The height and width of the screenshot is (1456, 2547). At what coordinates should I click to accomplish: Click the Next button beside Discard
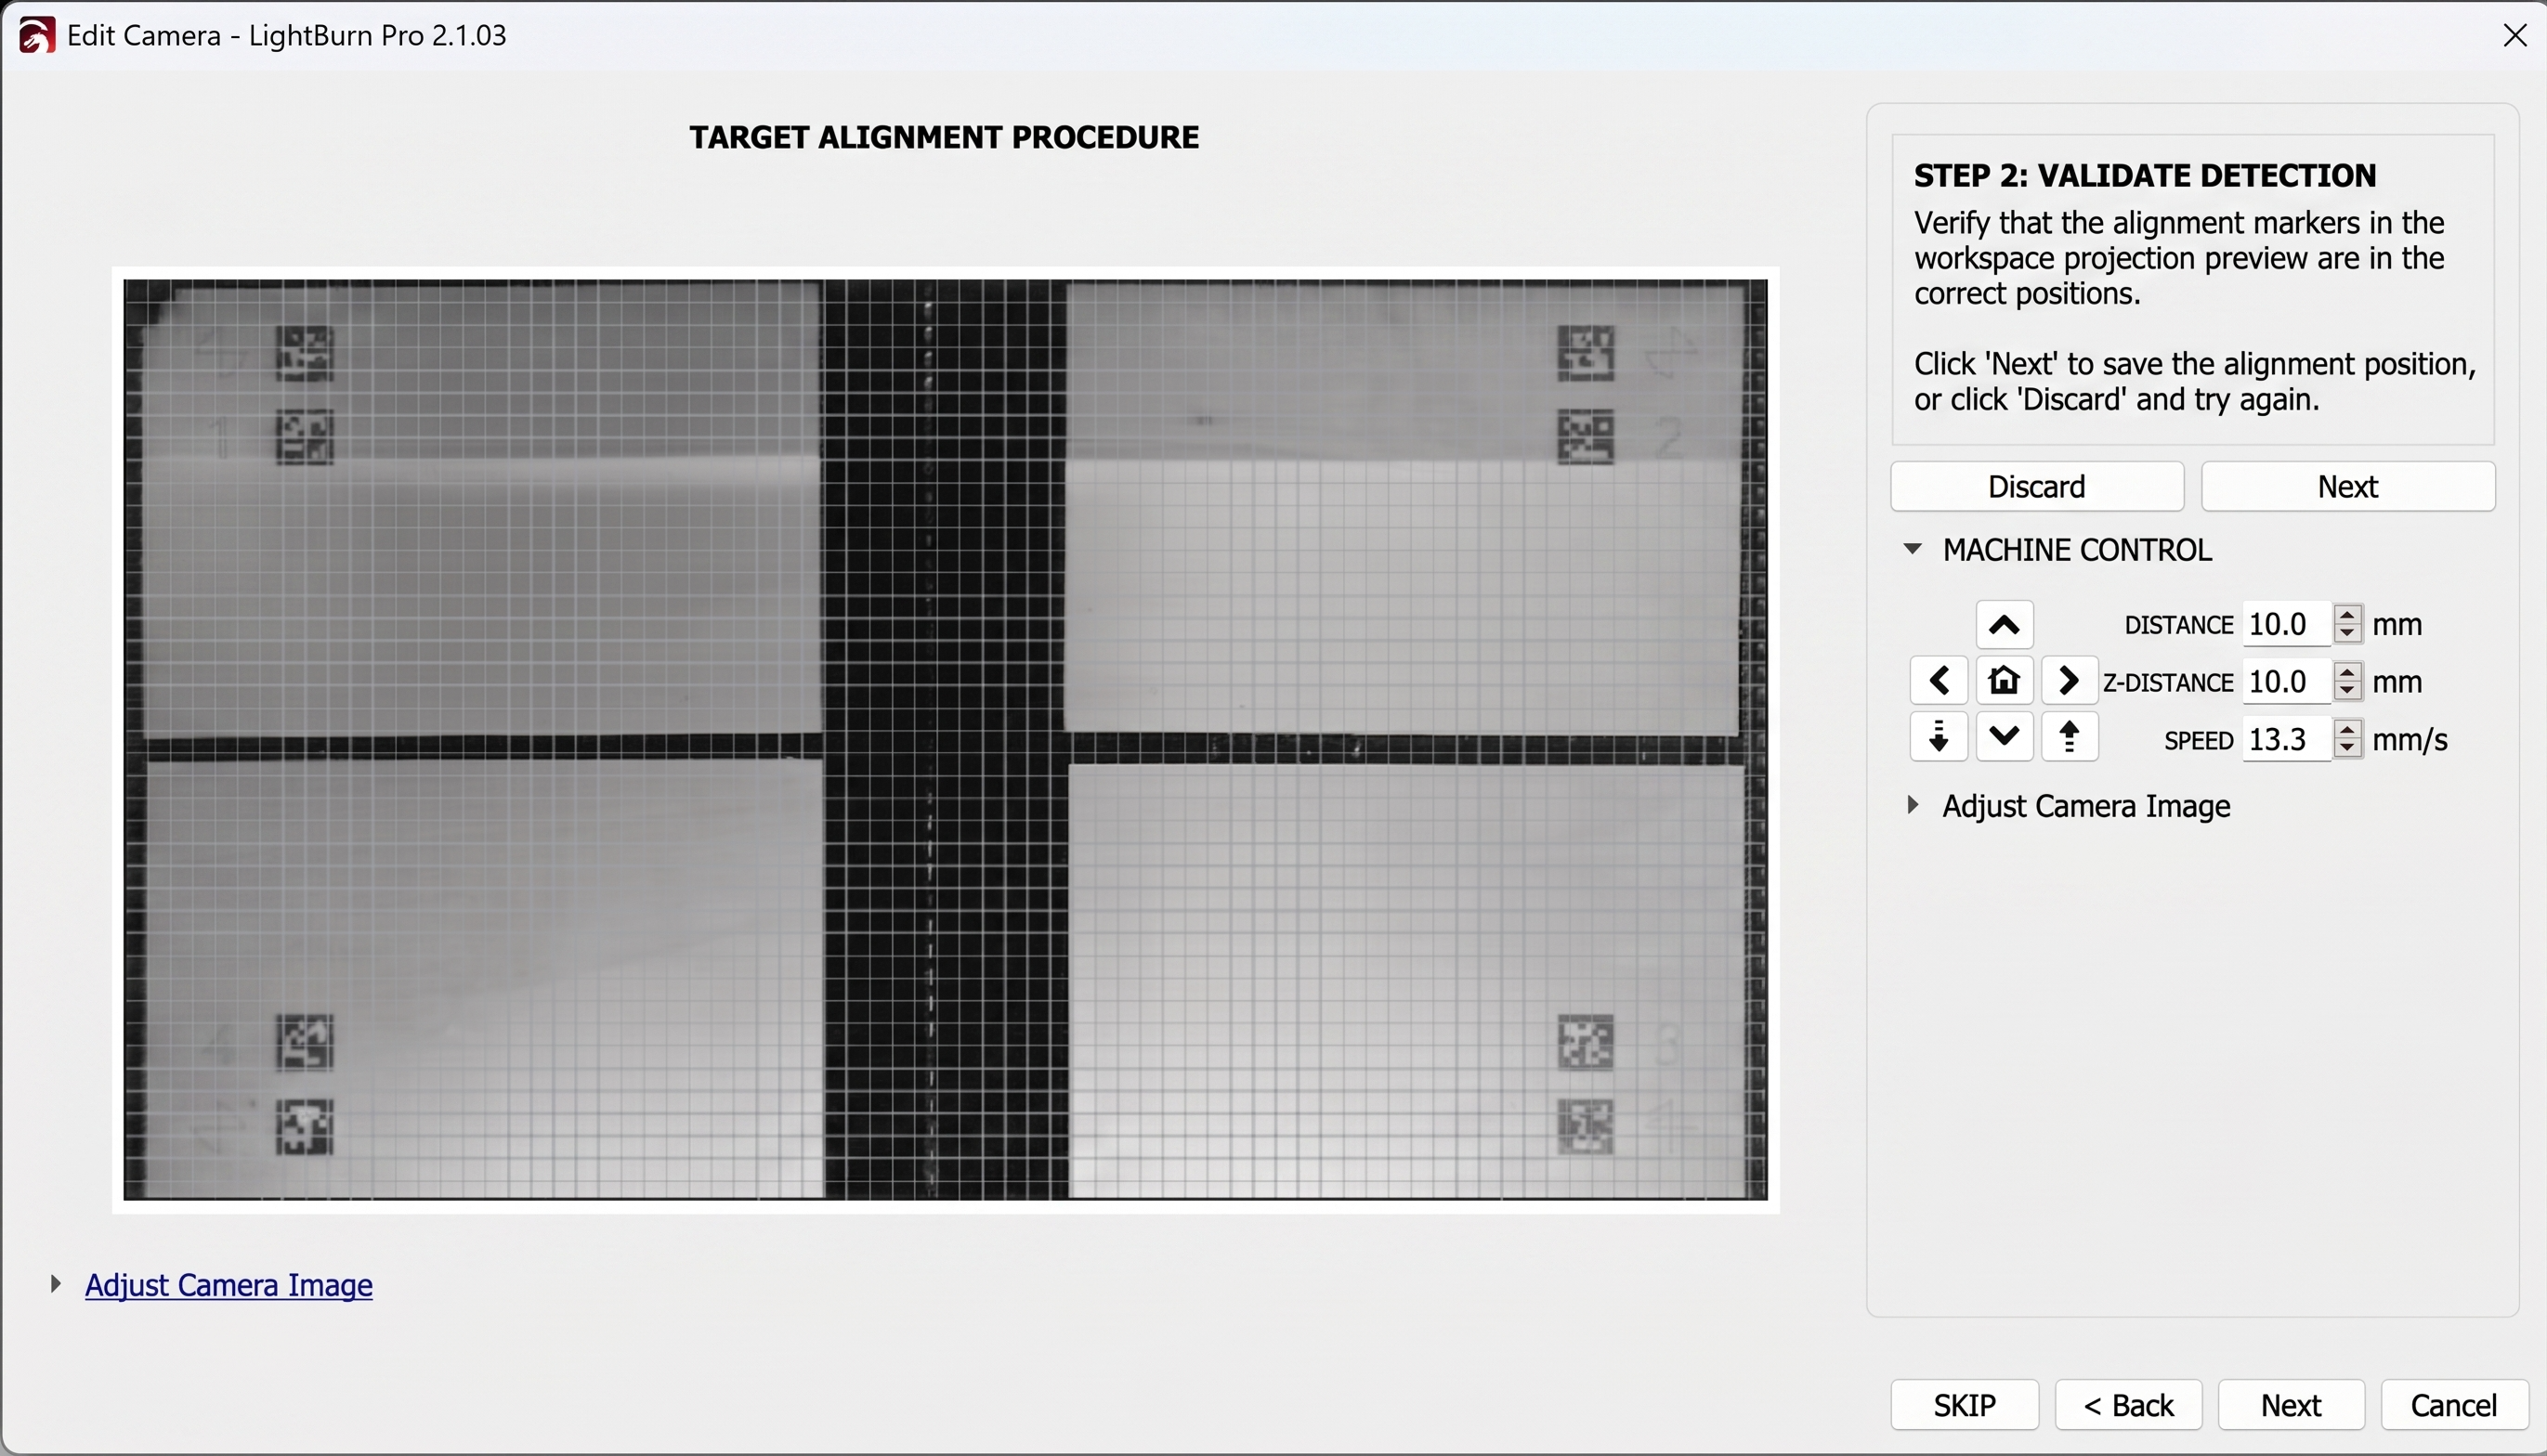click(x=2348, y=487)
